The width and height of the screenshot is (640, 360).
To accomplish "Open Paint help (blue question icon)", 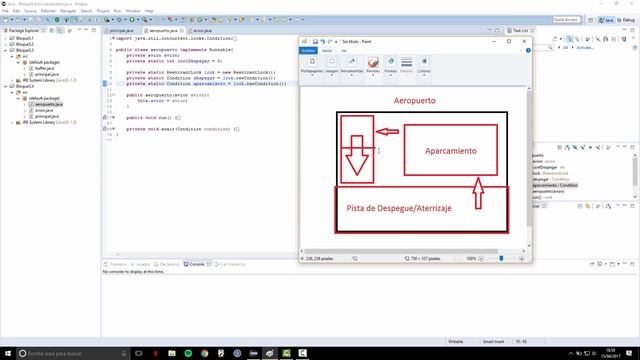I will coord(528,51).
